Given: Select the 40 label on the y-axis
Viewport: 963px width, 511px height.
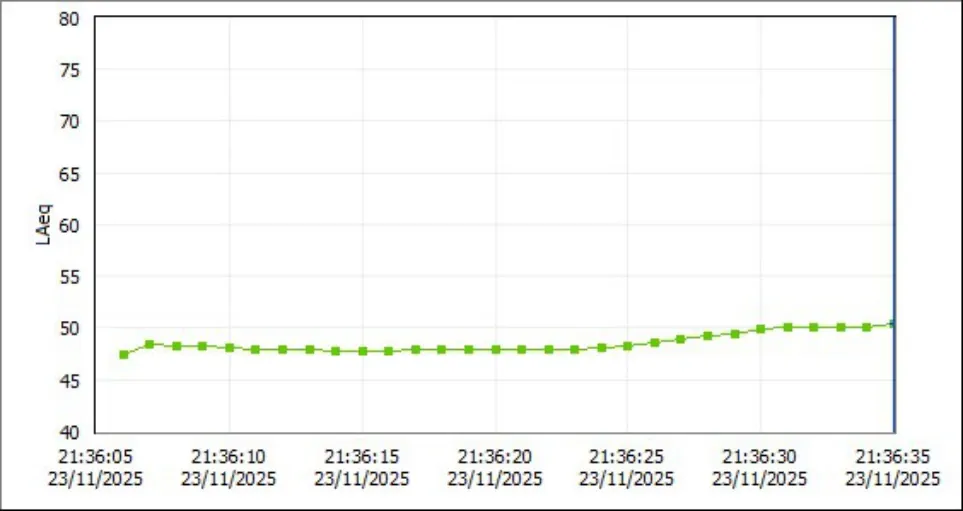Looking at the screenshot, I should [x=69, y=432].
